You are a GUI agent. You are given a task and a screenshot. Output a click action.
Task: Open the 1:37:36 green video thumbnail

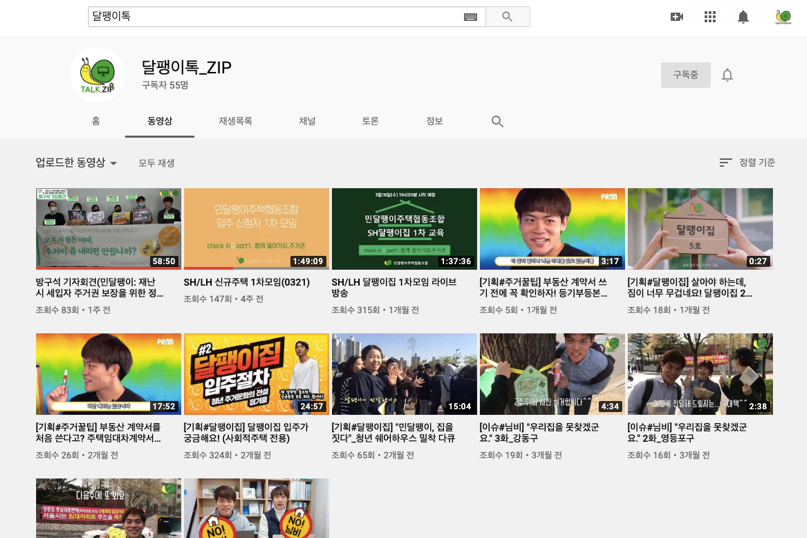(404, 229)
